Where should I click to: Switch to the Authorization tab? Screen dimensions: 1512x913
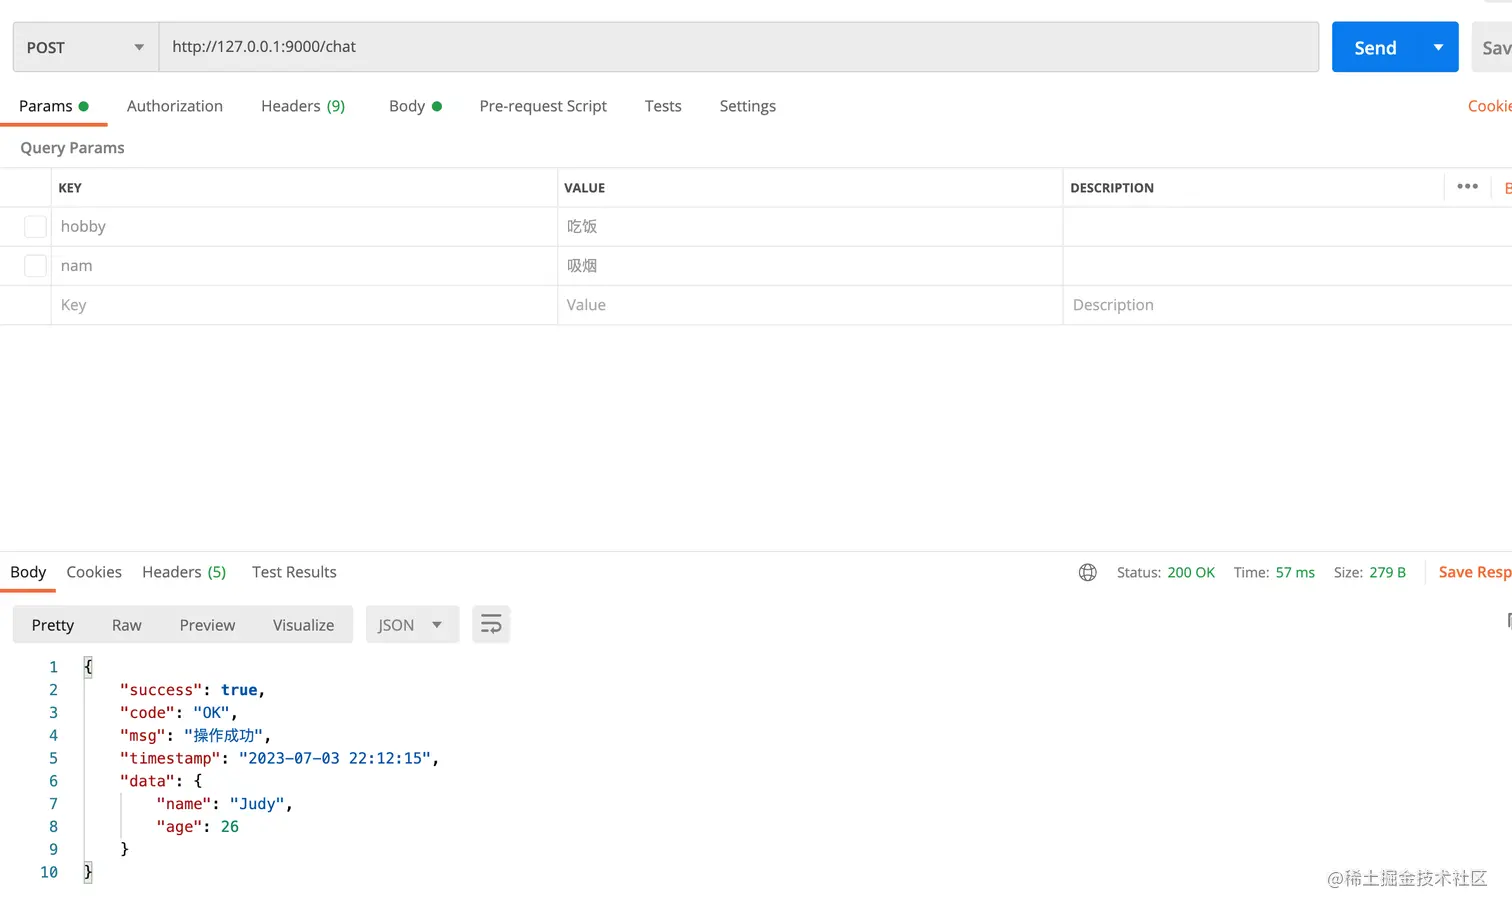point(175,106)
